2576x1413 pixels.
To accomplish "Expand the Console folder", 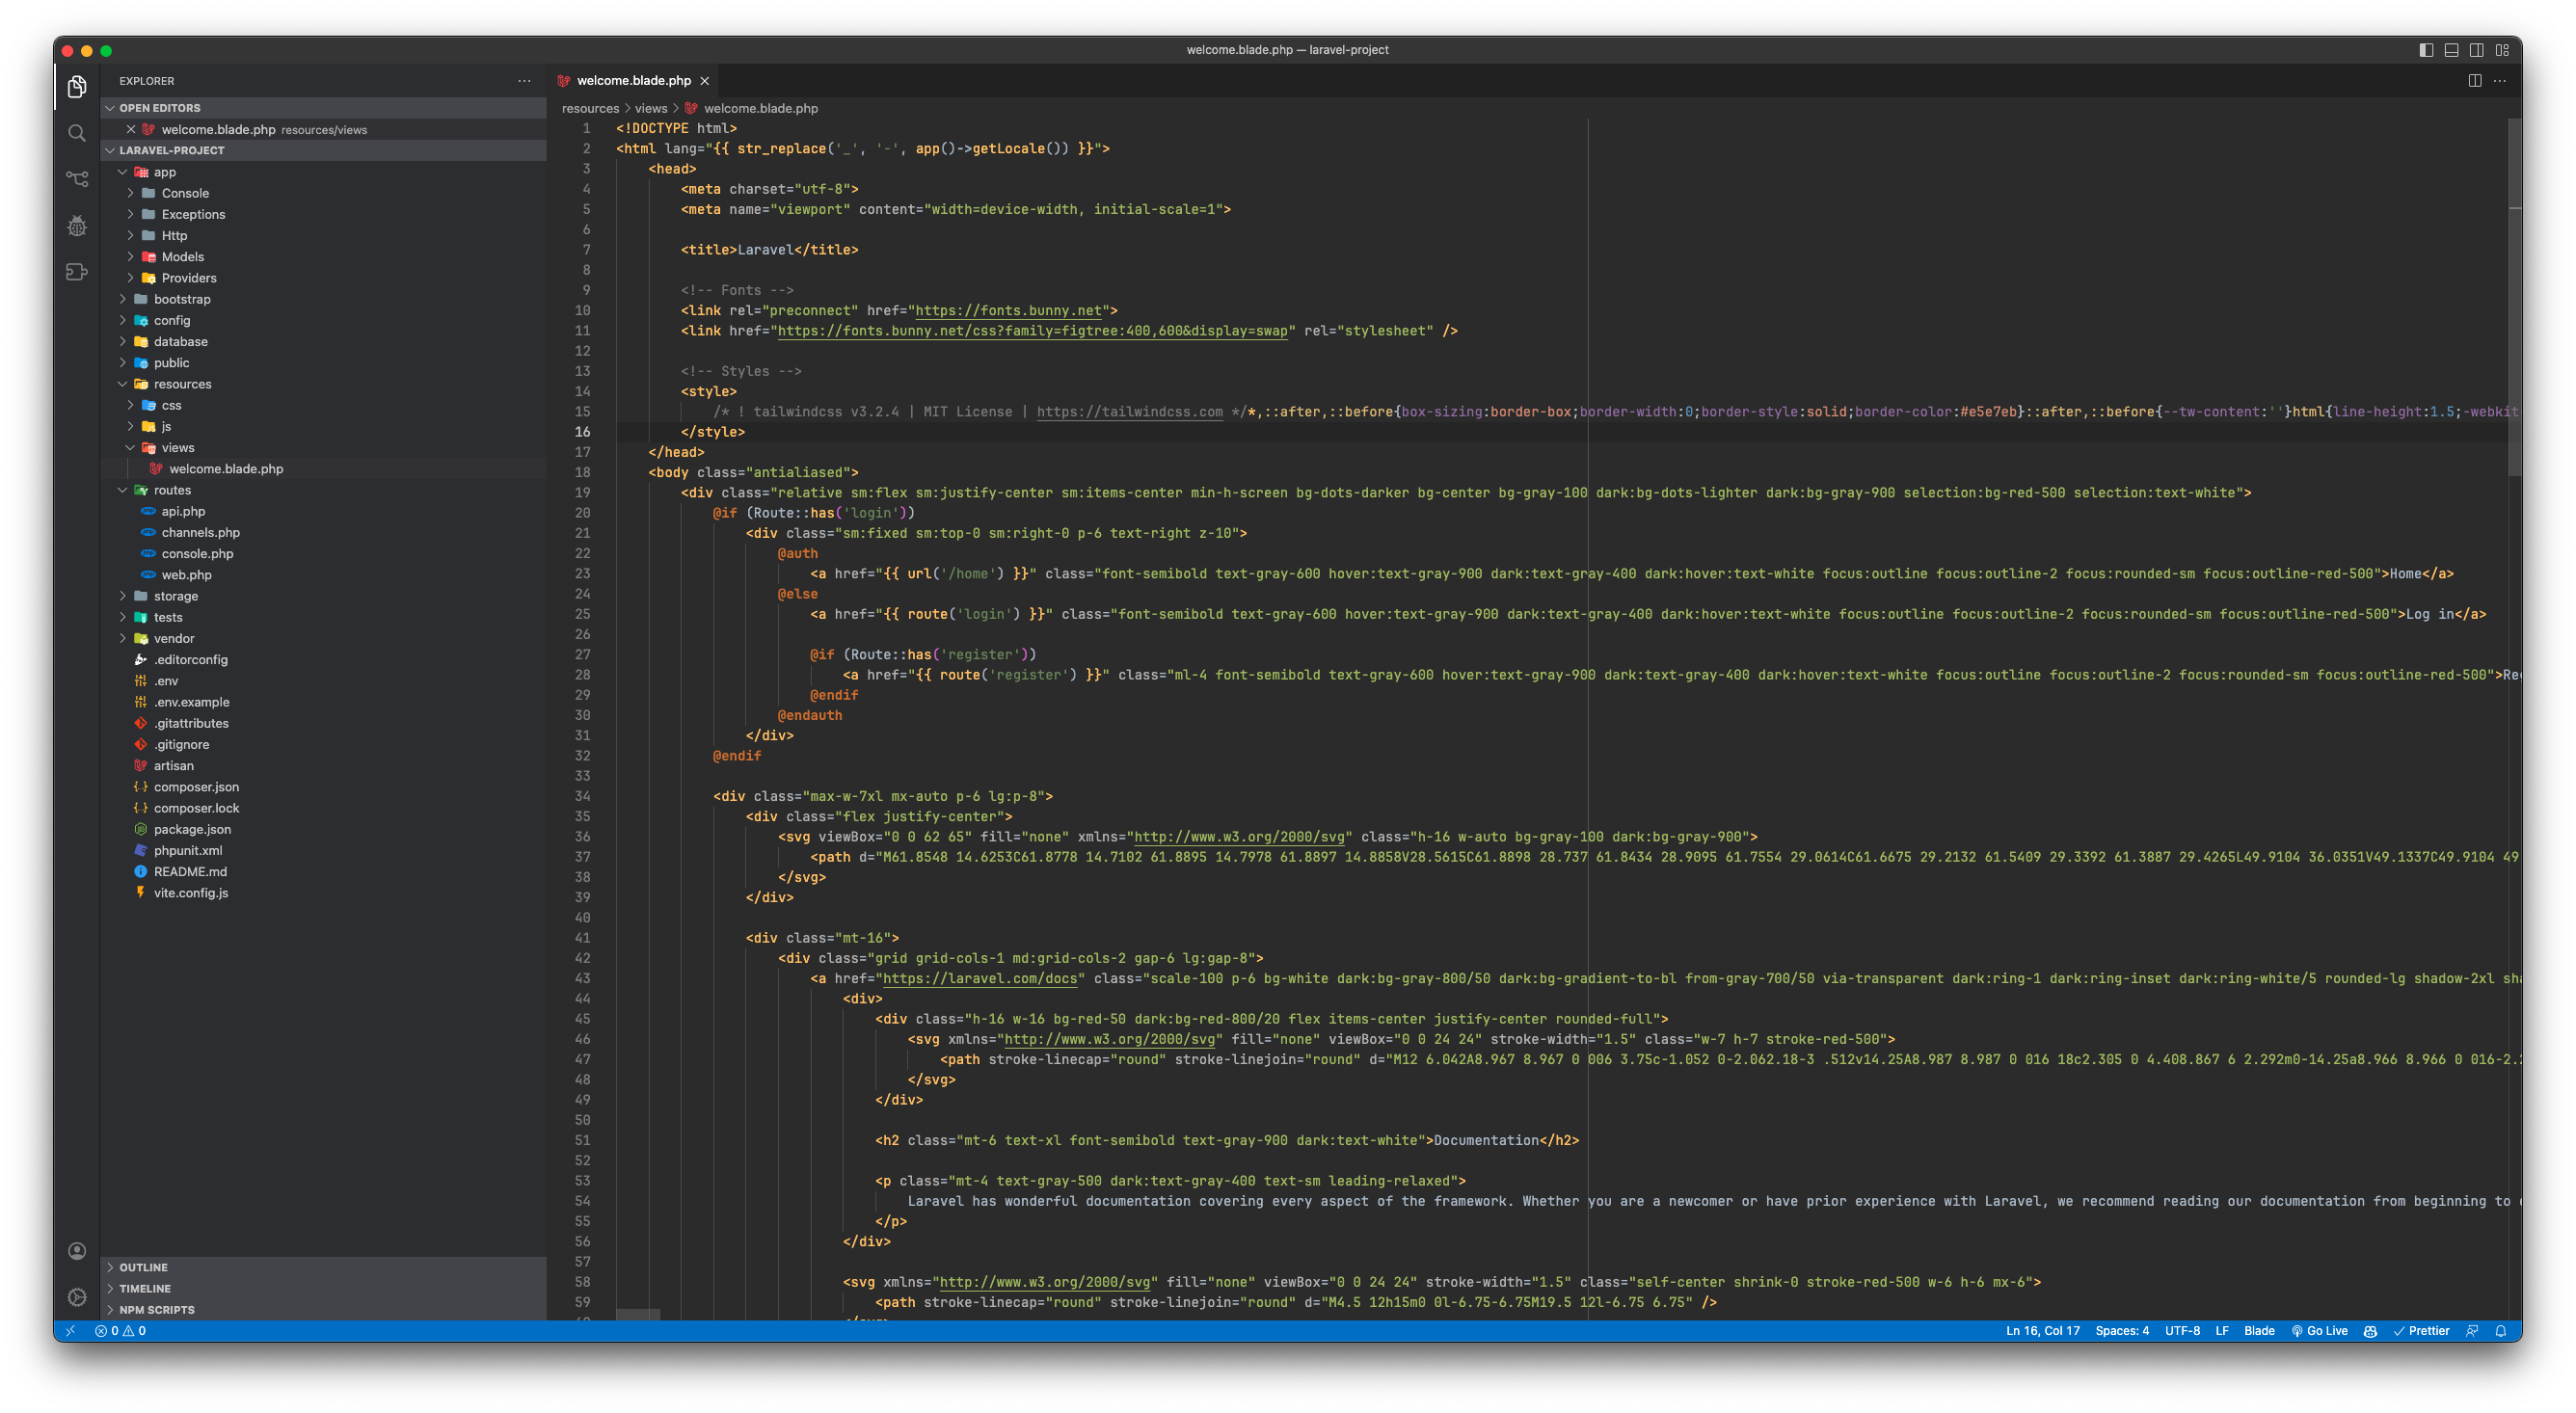I will [x=185, y=193].
